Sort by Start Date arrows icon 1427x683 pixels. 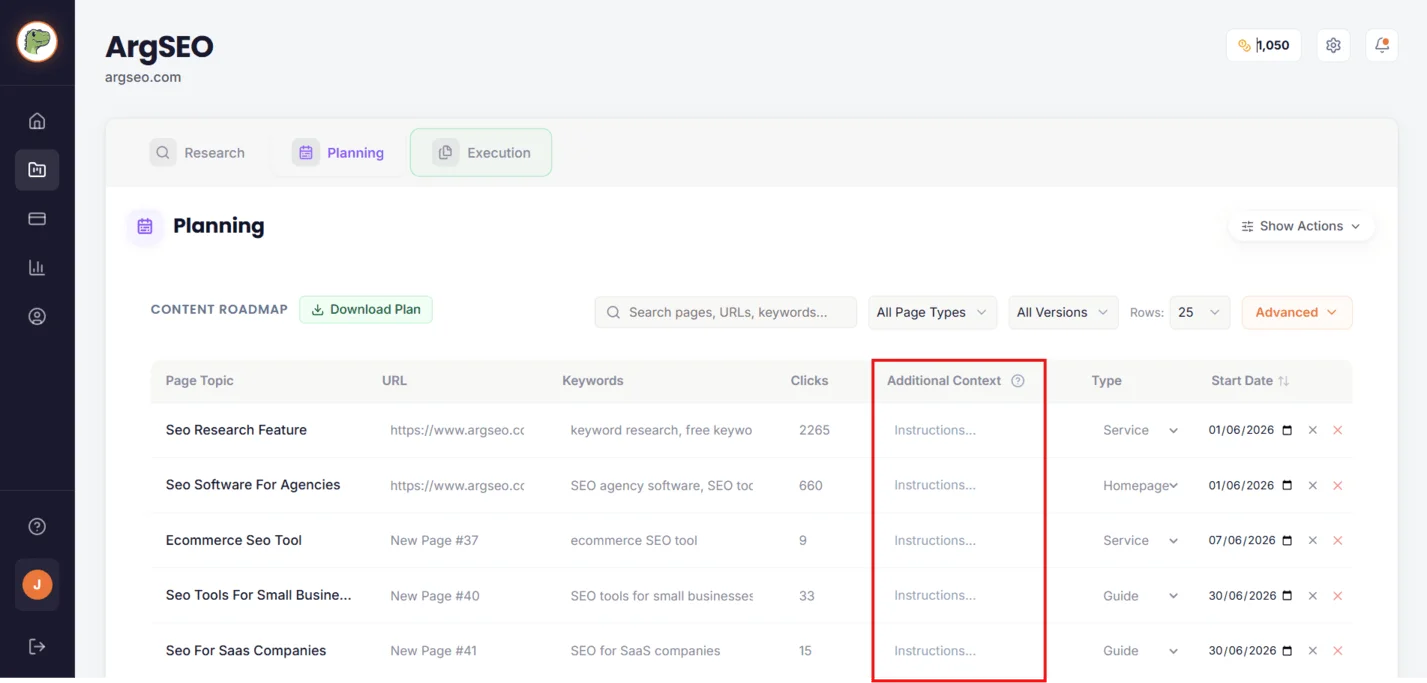(1284, 381)
